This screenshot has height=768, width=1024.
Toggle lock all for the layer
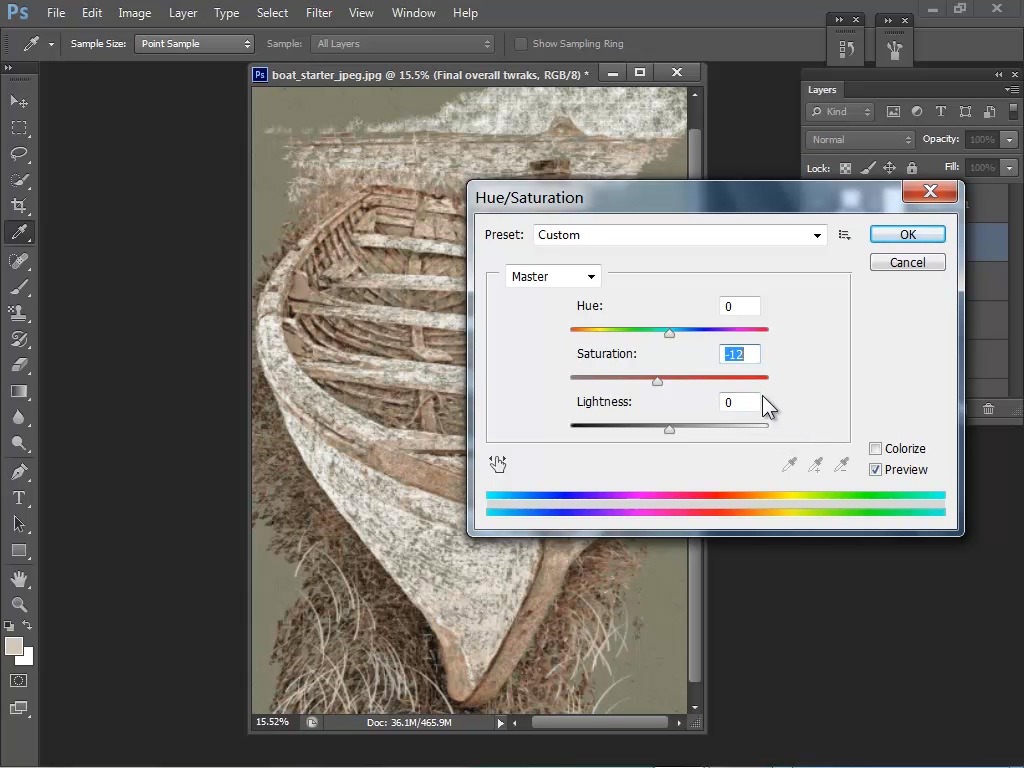[x=912, y=168]
